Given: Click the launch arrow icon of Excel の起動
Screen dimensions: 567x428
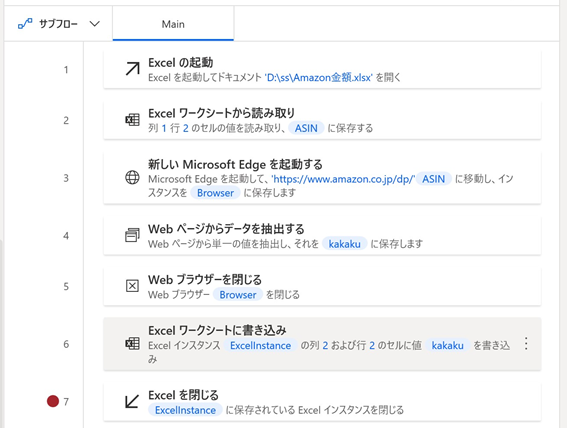Looking at the screenshot, I should pyautogui.click(x=132, y=69).
